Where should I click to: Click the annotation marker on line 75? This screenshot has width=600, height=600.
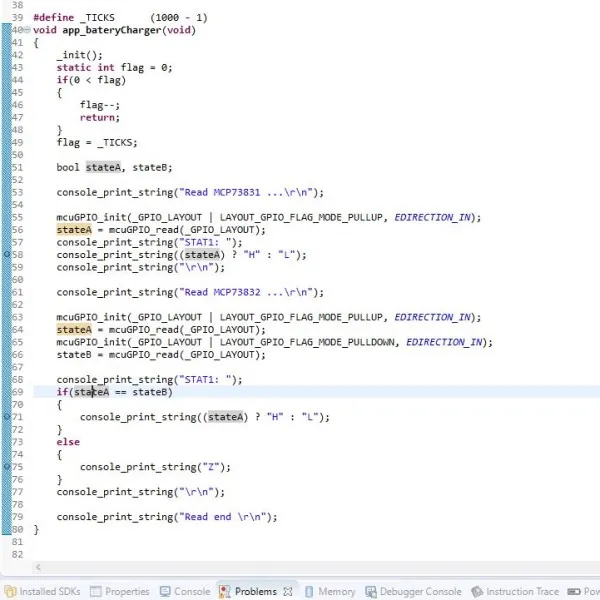[7, 466]
